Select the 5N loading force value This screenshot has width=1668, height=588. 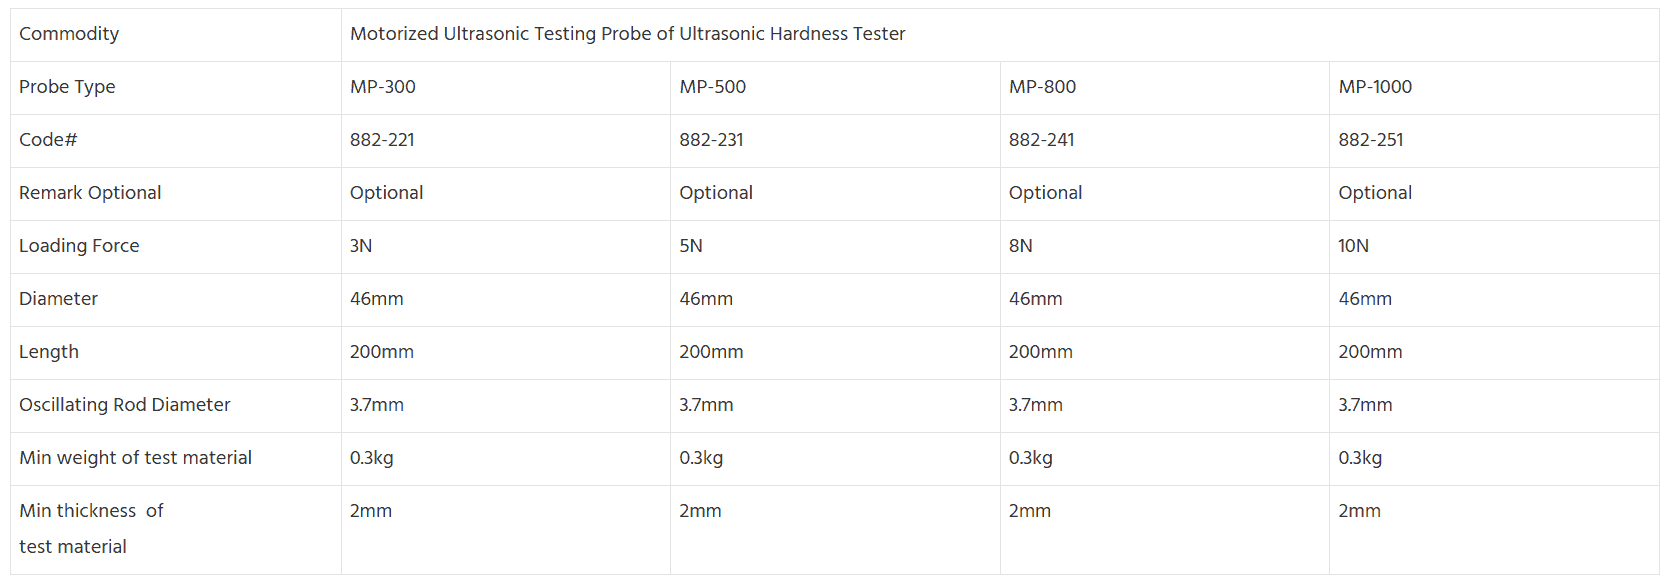691,246
